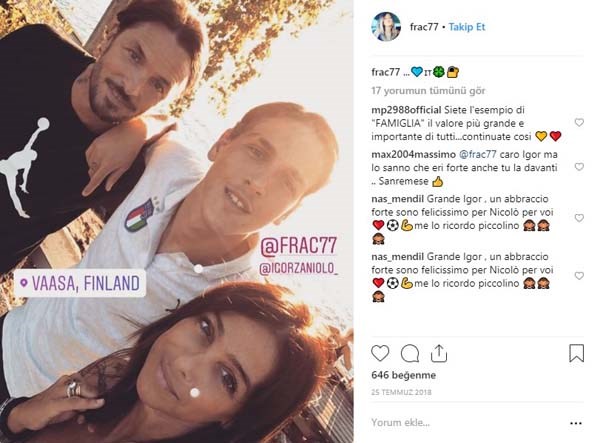Screen dimensions: 600x443
Task: Like the first nas_mendil comment
Action: tap(579, 218)
